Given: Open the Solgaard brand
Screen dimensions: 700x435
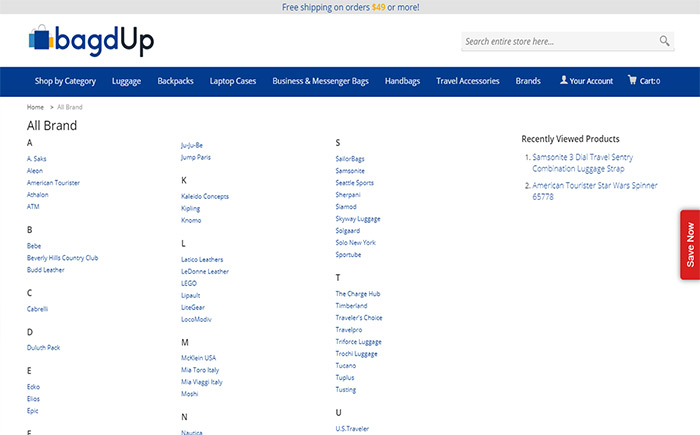Looking at the screenshot, I should point(348,231).
